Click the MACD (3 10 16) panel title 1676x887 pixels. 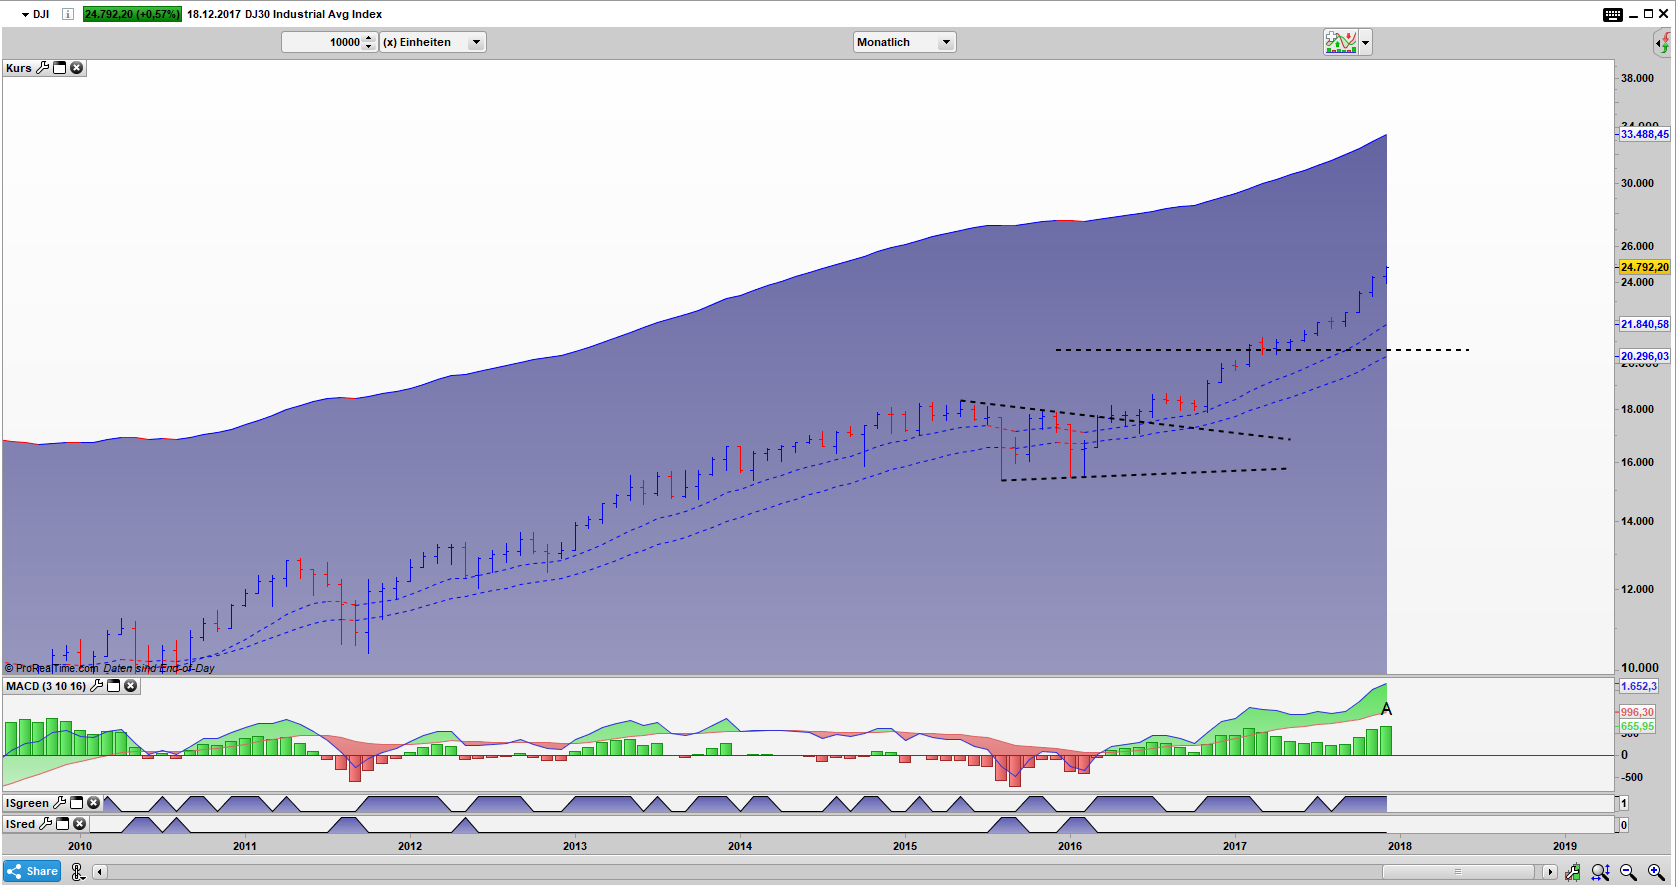click(x=46, y=686)
